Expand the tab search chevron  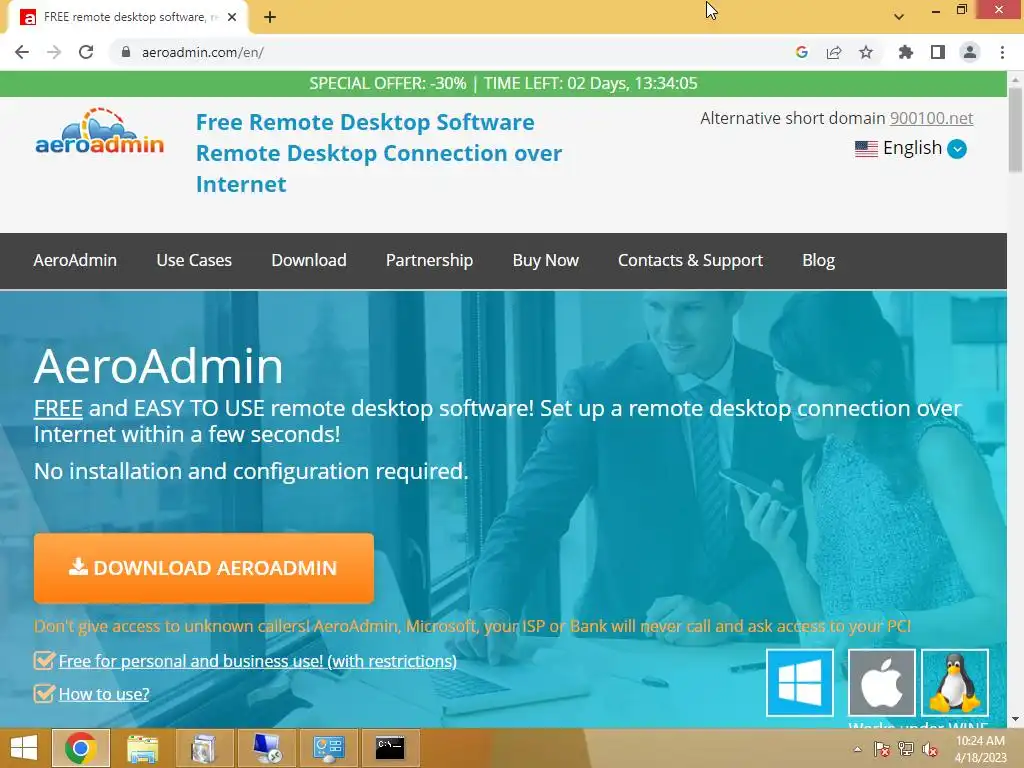click(x=899, y=17)
